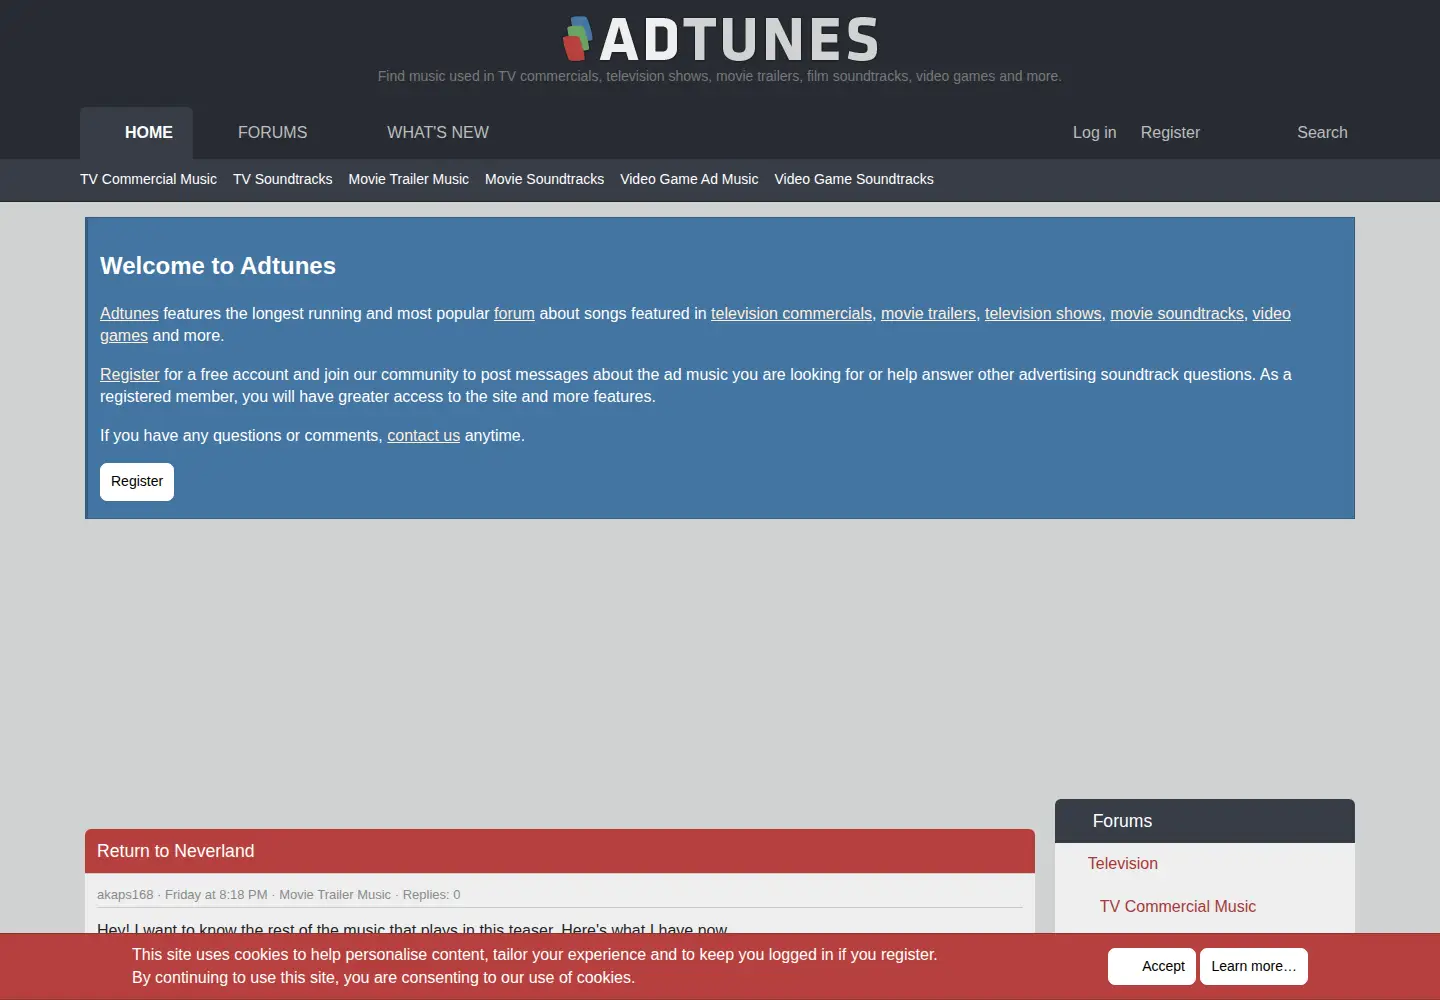Click the 'Welcome to Adtunes' heading
This screenshot has width=1440, height=1000.
click(x=218, y=266)
